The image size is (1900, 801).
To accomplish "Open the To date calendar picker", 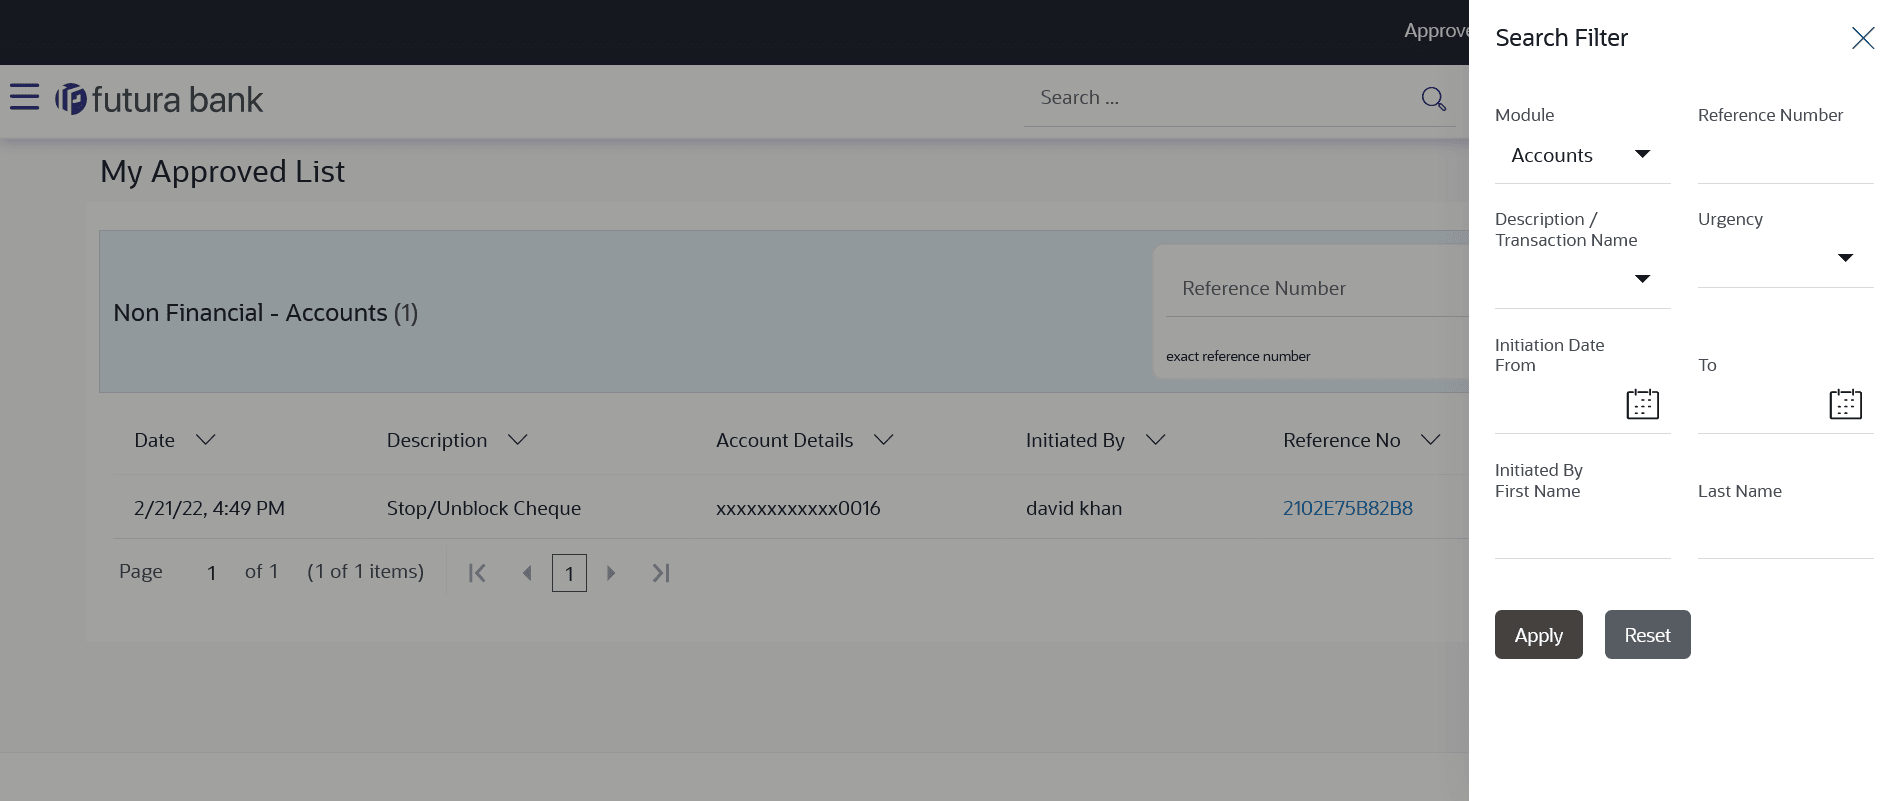I will coord(1845,404).
